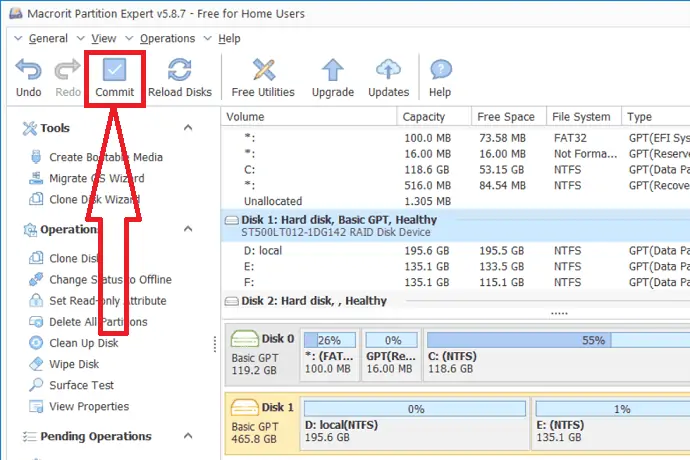Click the GPT(Re... 16.00 MB partition block

(391, 354)
